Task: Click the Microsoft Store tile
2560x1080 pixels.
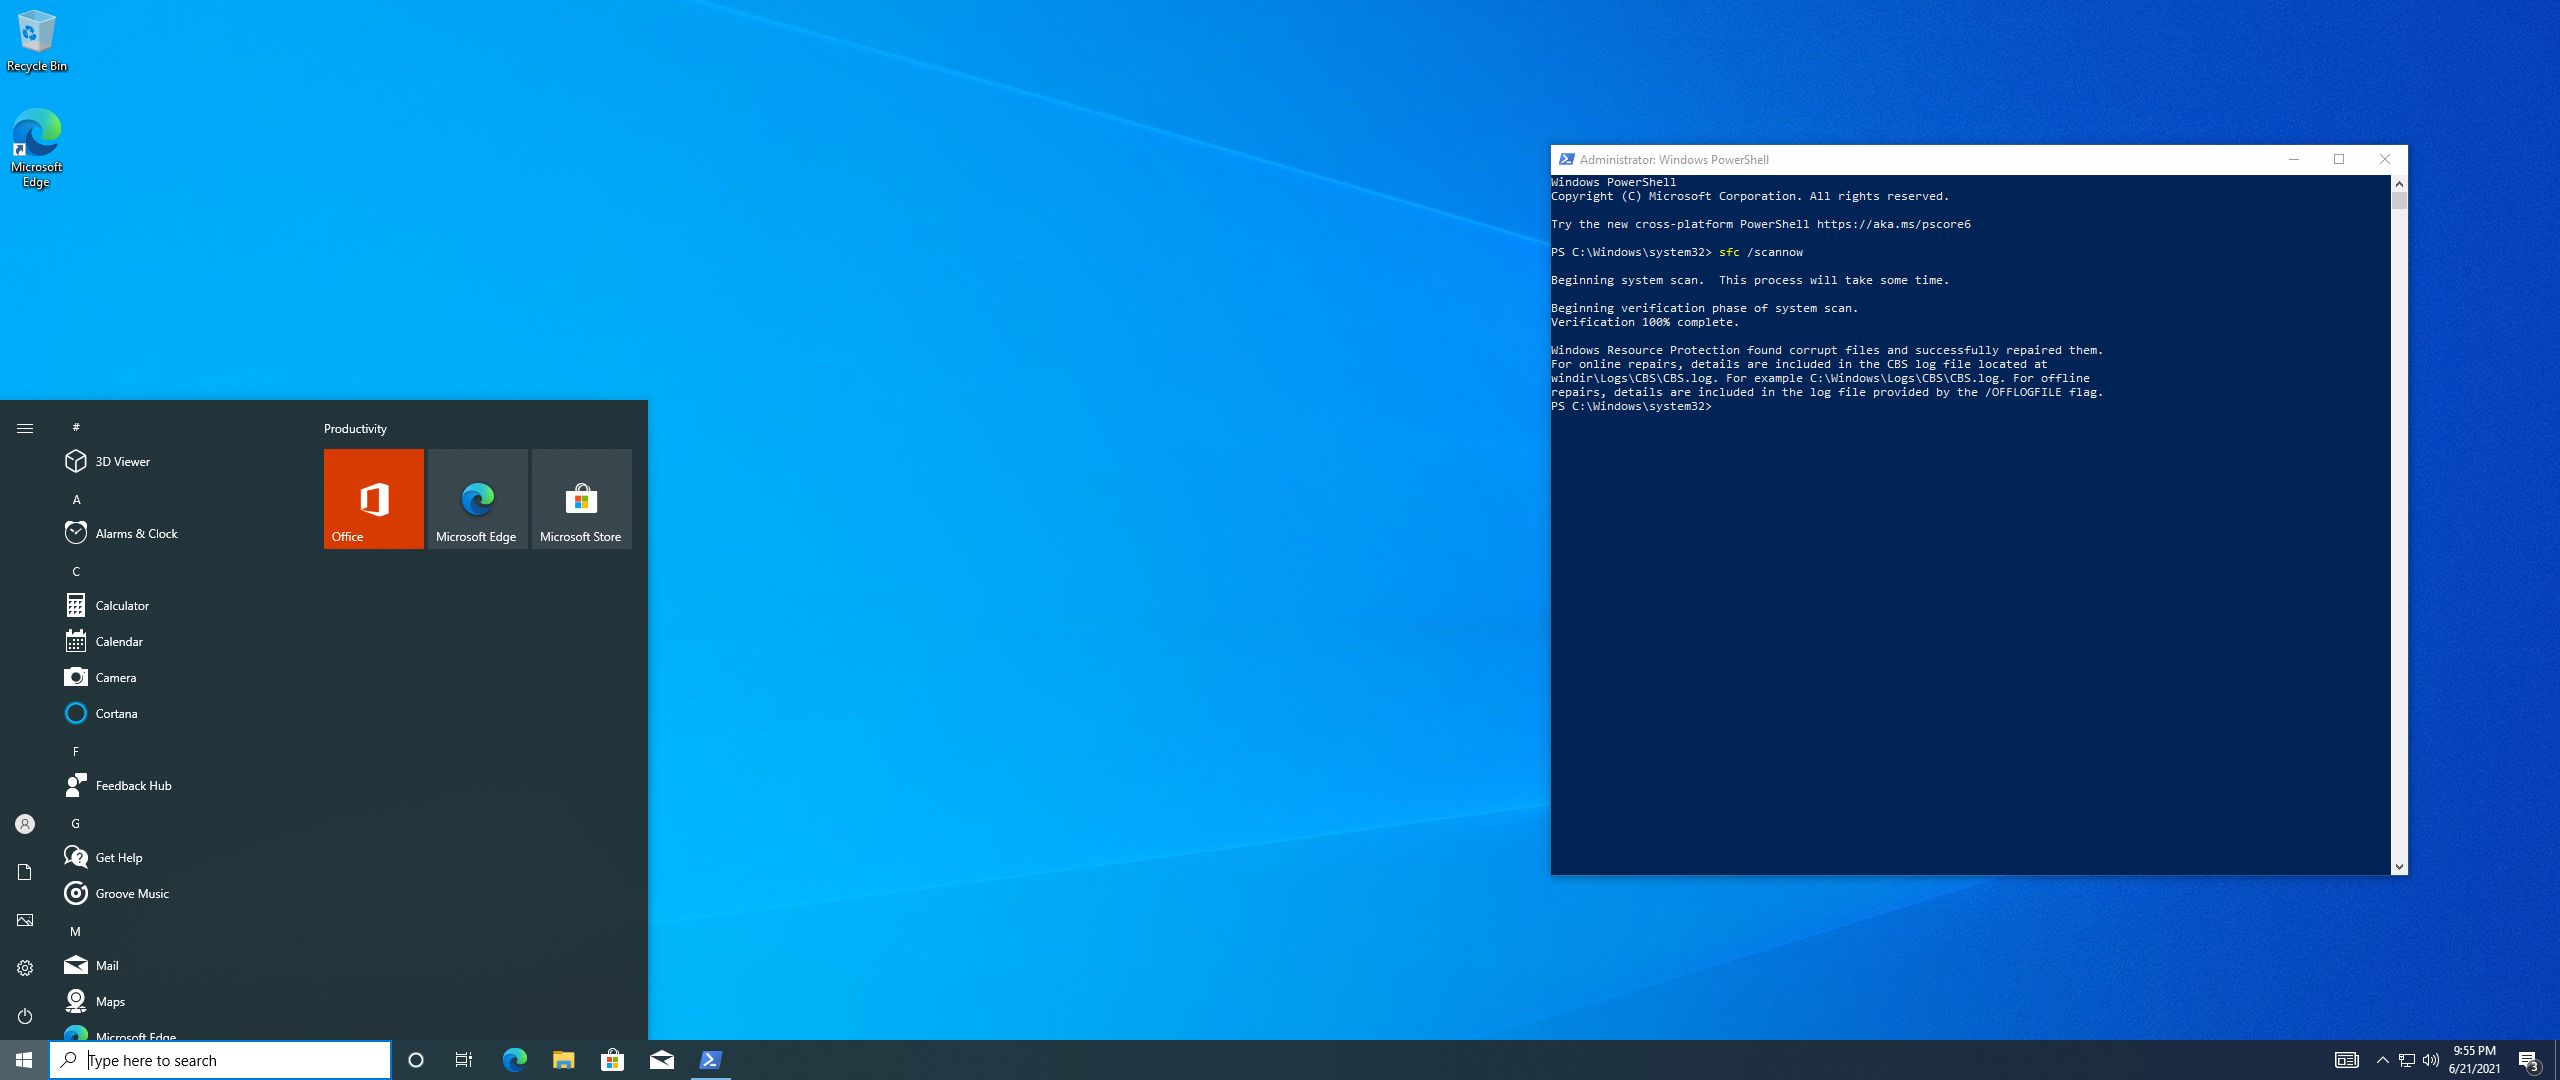Action: tap(582, 499)
